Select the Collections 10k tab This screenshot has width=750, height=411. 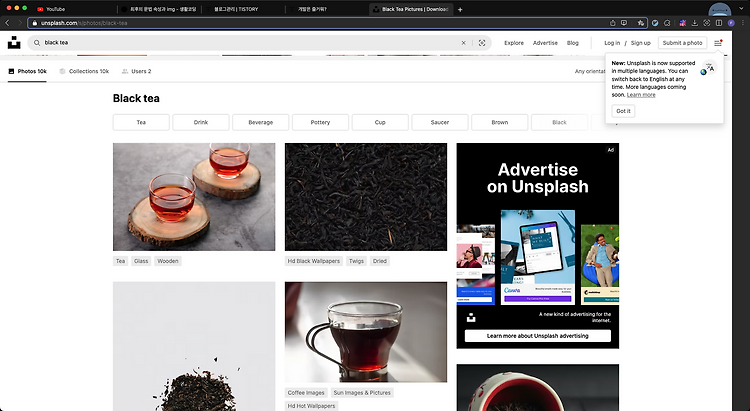pos(84,71)
